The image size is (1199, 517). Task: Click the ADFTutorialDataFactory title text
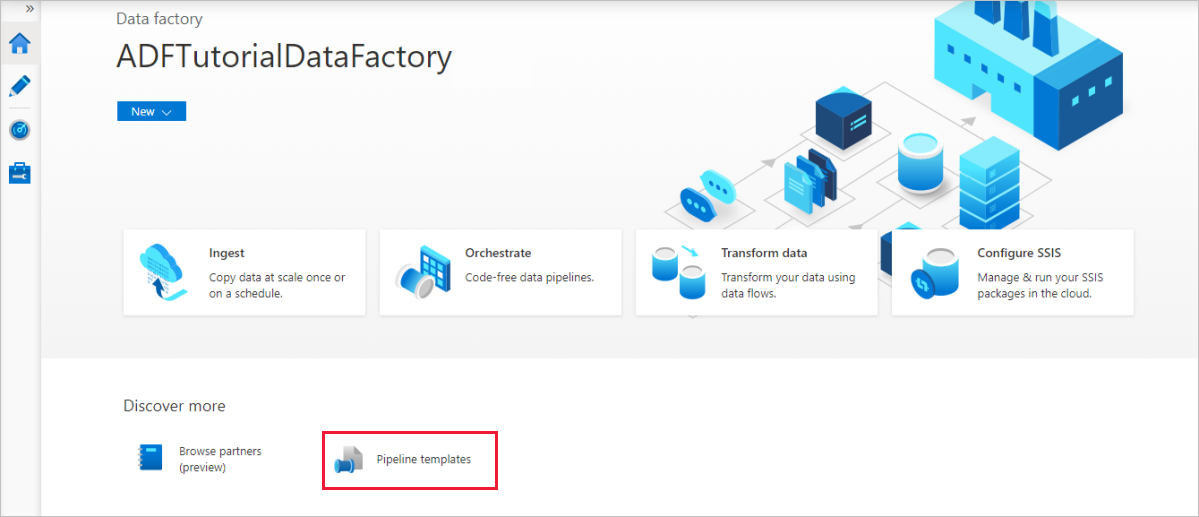click(284, 57)
